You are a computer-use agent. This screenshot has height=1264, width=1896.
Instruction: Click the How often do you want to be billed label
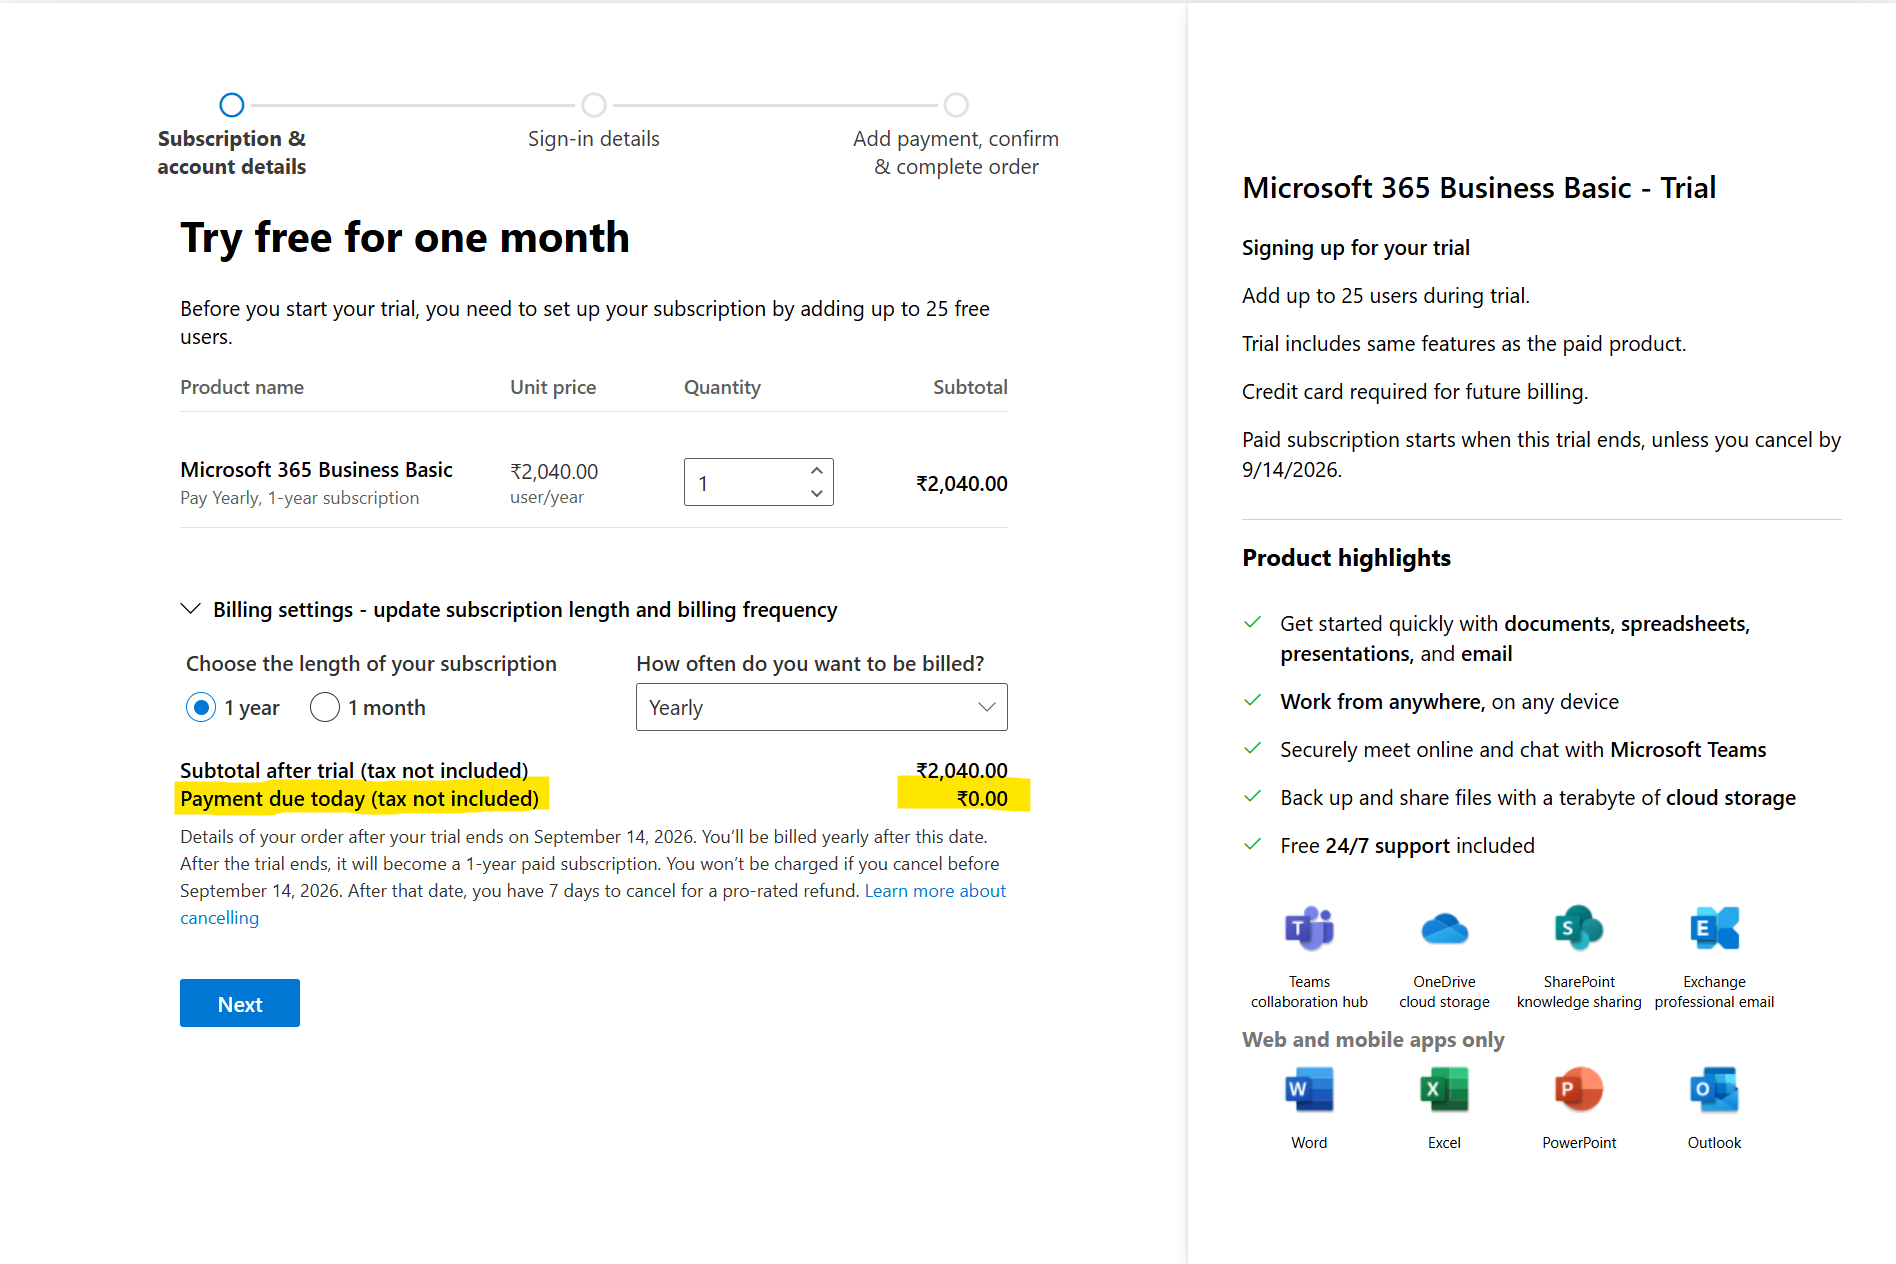pos(810,664)
